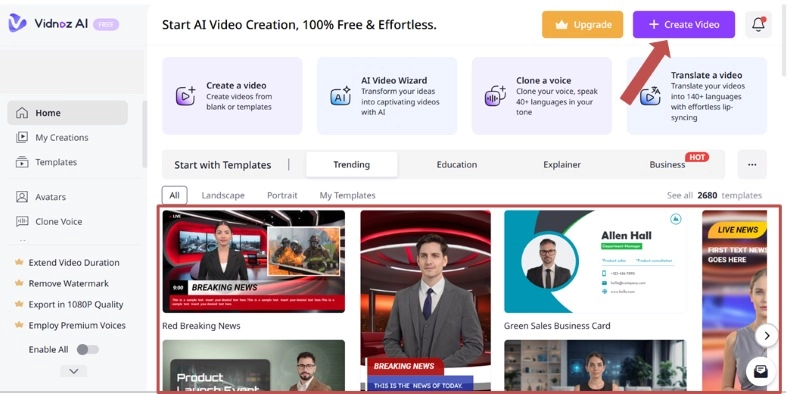Open the floating inbox message icon
Viewport: 800px width, 394px height.
click(x=761, y=372)
